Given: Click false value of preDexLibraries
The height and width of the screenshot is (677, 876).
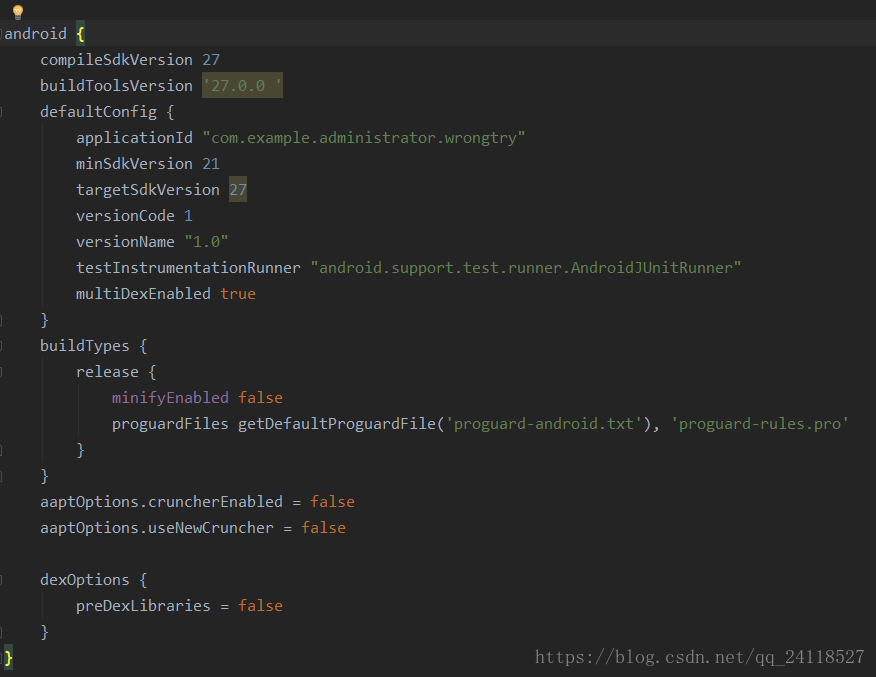Looking at the screenshot, I should pyautogui.click(x=260, y=606).
